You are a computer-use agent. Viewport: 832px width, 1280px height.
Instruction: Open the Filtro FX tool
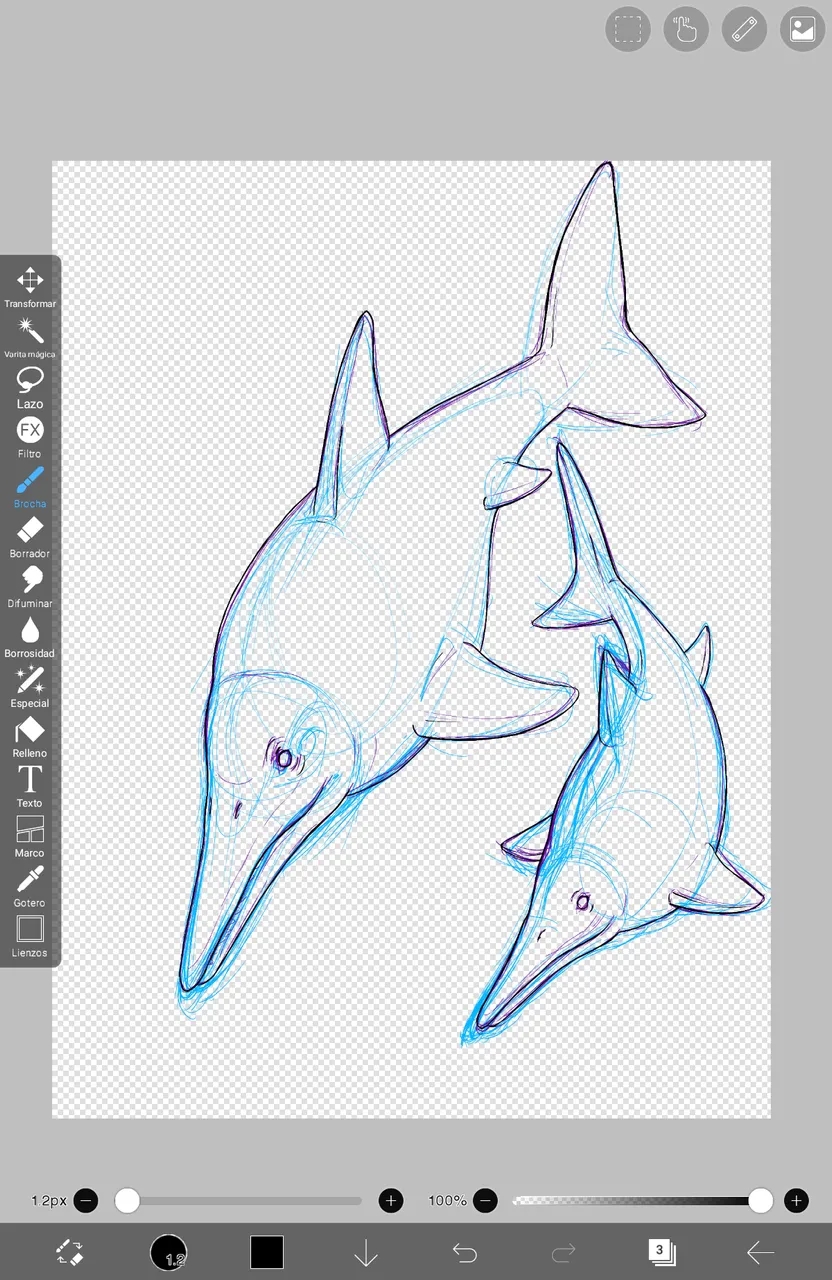[30, 437]
